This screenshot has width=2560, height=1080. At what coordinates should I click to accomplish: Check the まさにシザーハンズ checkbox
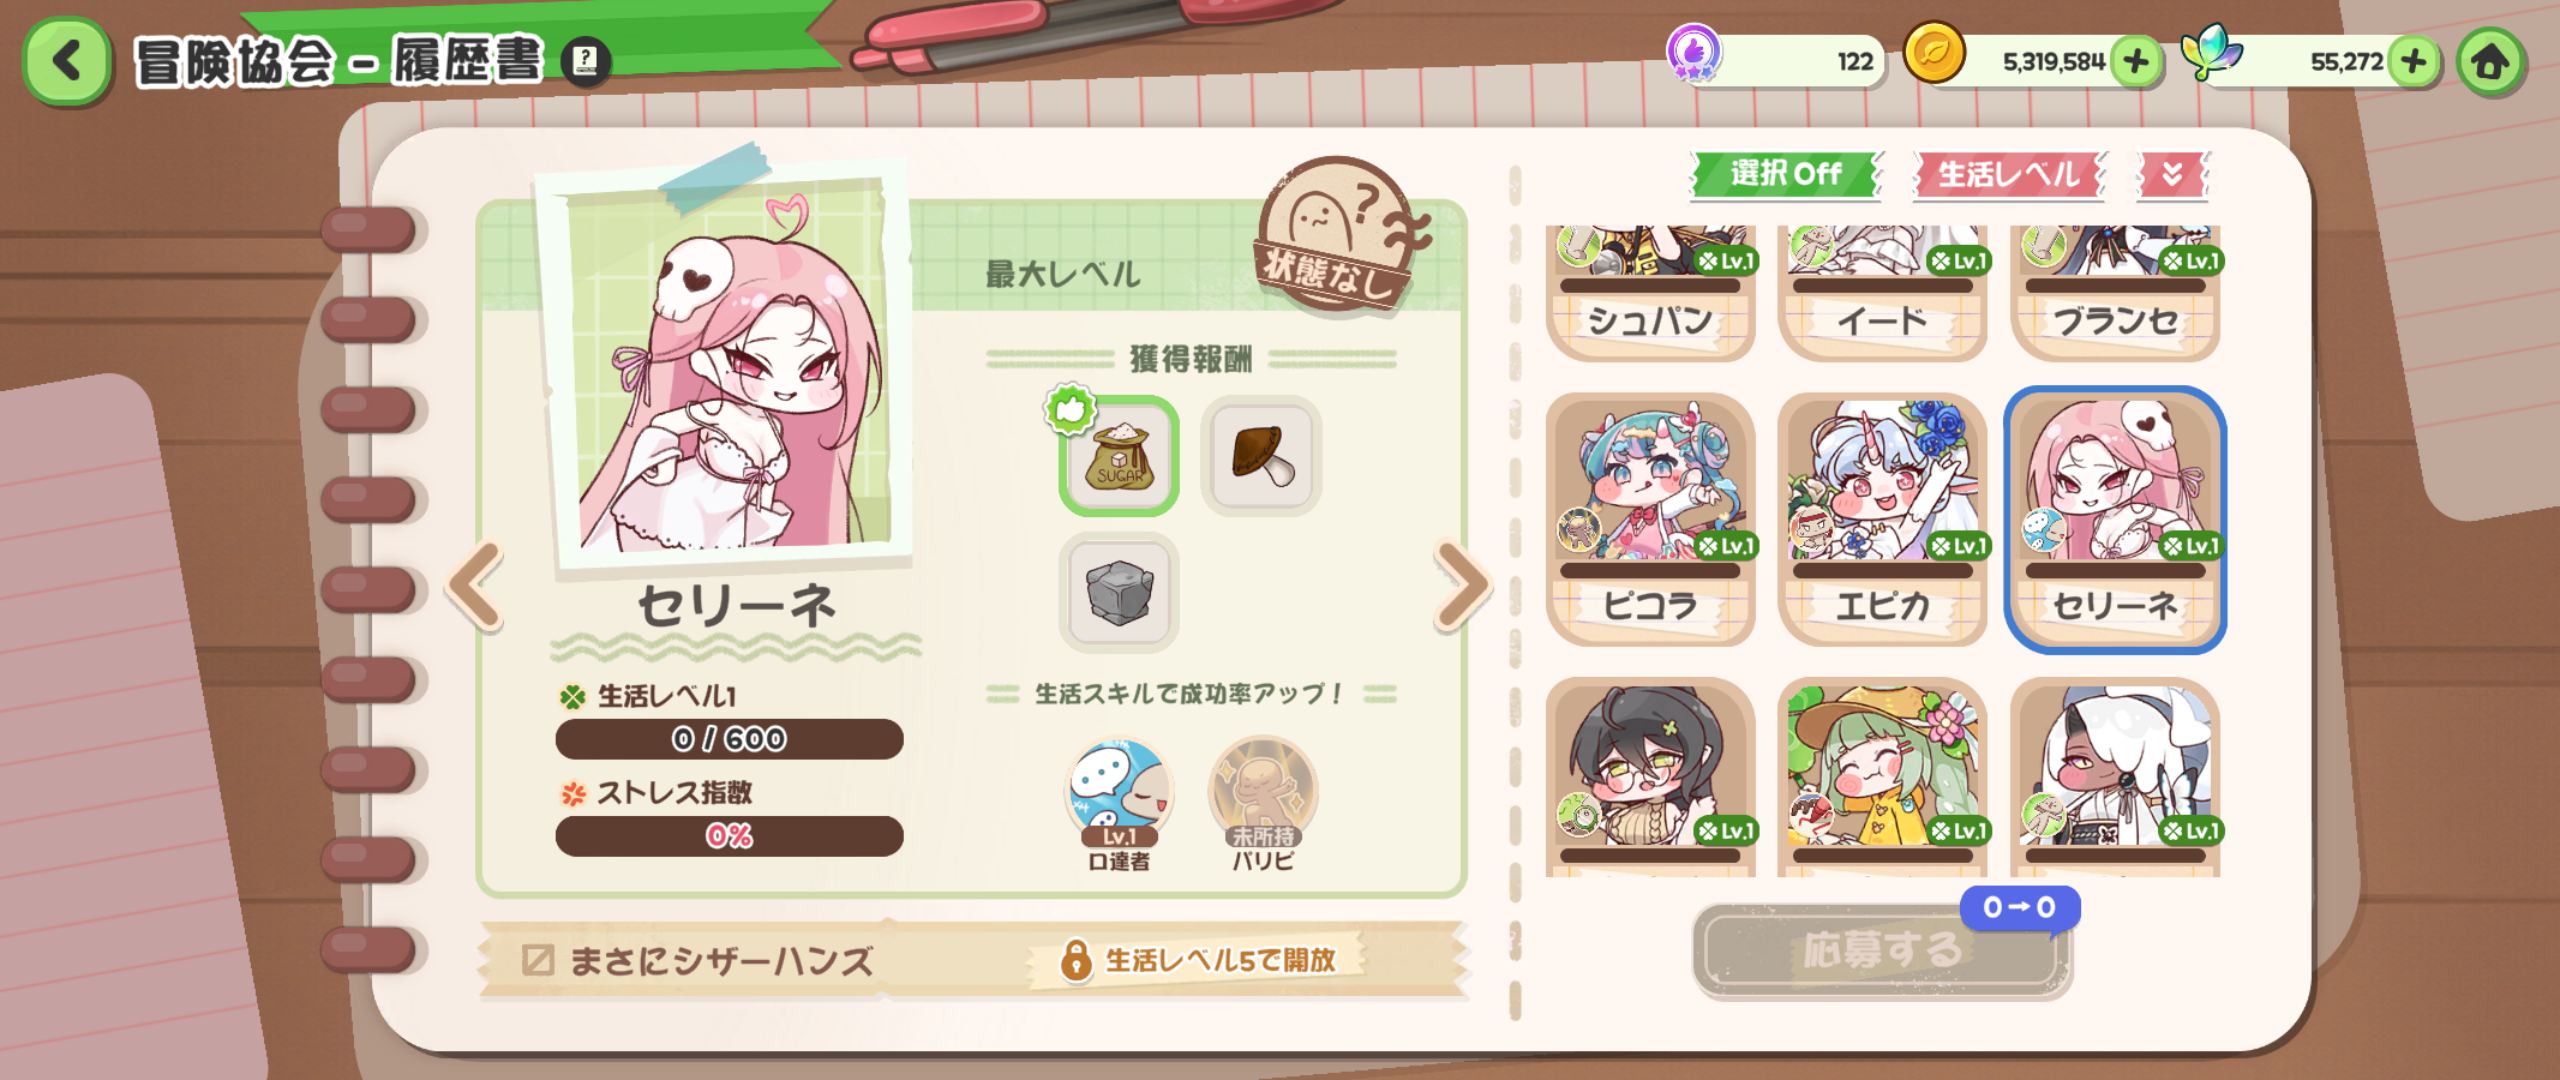click(x=537, y=960)
